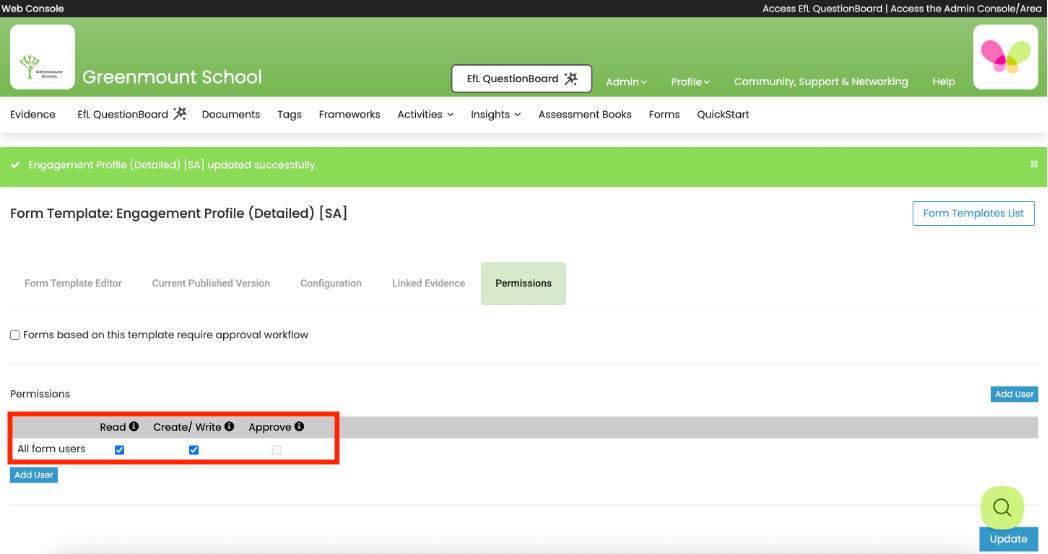Open the Frameworks page

(350, 114)
